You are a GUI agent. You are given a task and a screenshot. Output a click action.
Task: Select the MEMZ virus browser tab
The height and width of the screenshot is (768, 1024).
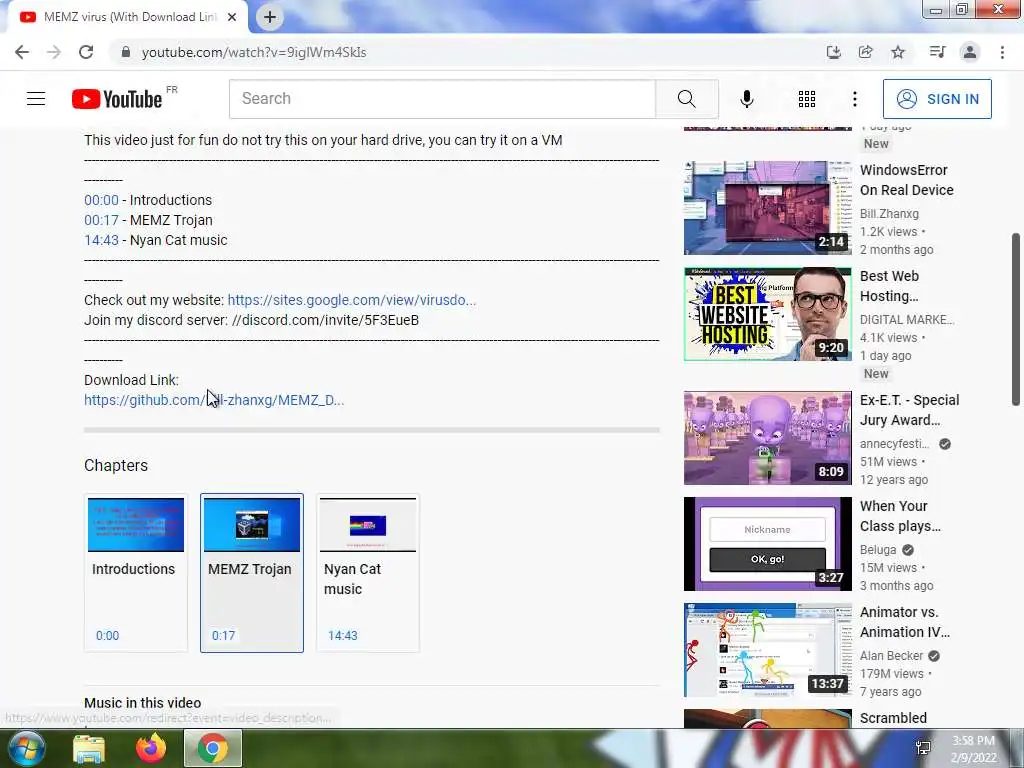point(127,17)
